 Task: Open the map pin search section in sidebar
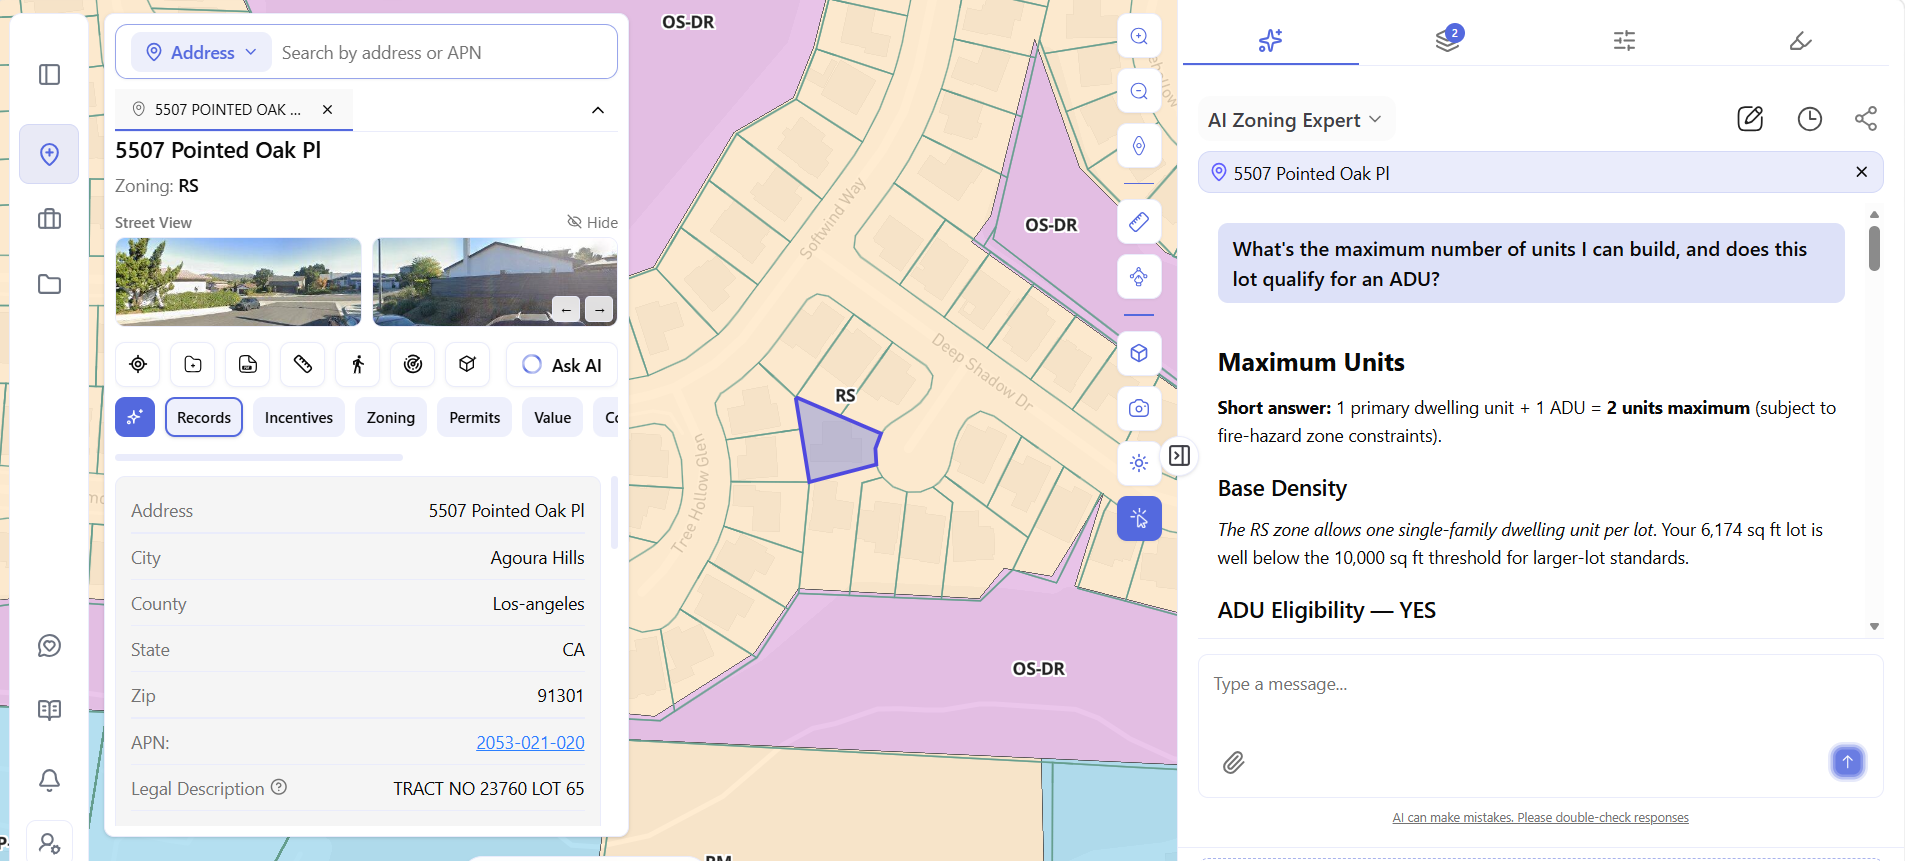click(x=49, y=154)
